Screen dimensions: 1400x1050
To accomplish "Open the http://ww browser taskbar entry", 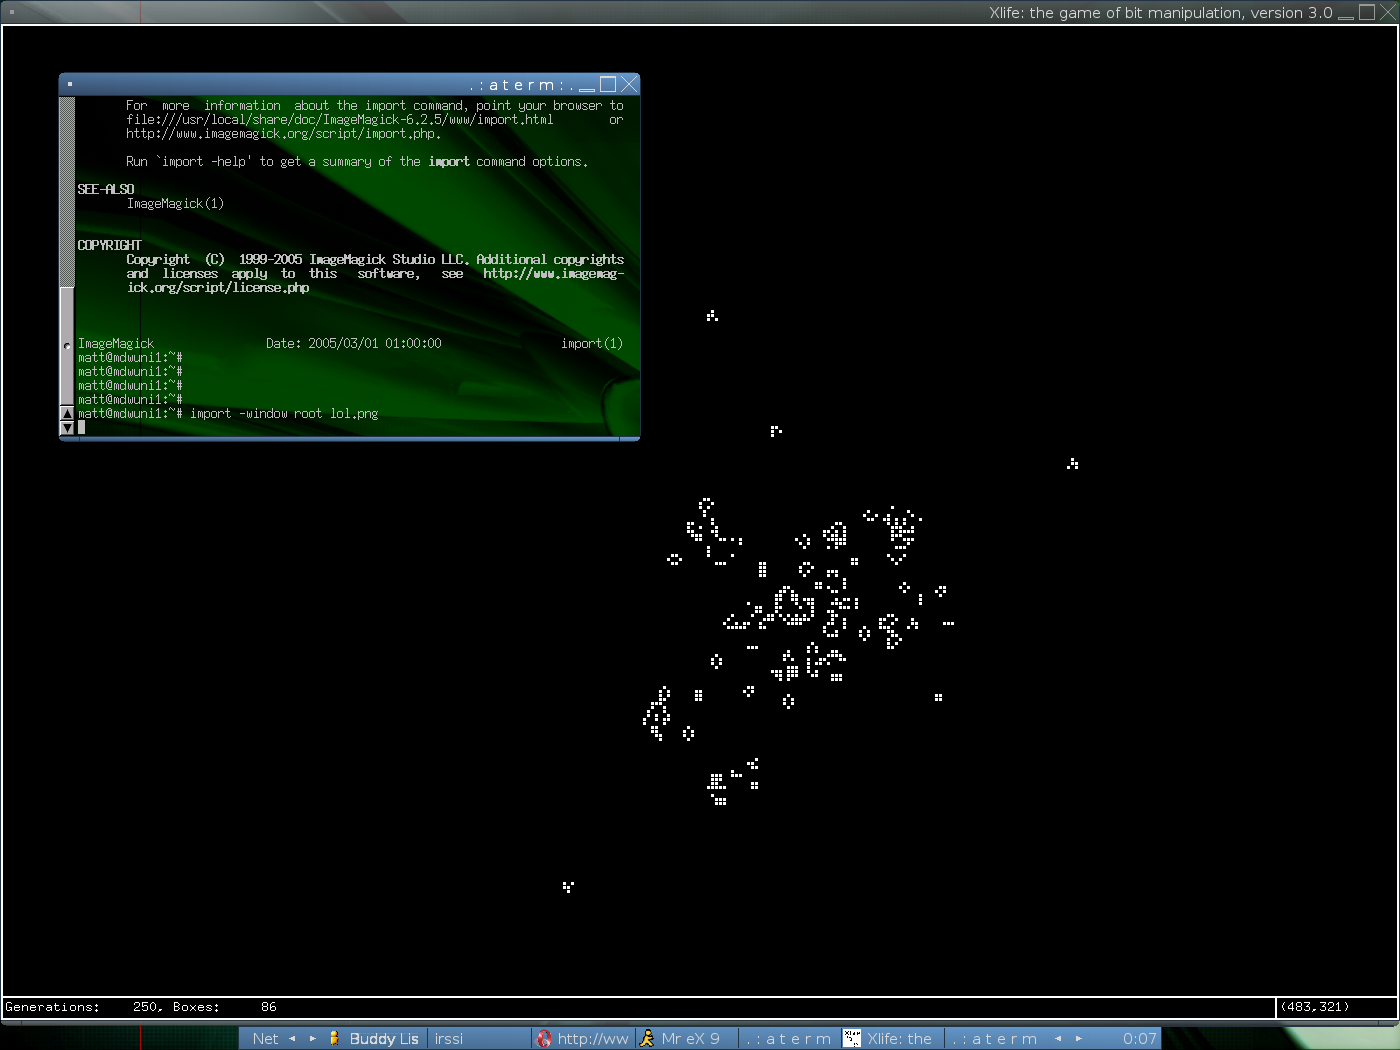I will click(584, 1039).
